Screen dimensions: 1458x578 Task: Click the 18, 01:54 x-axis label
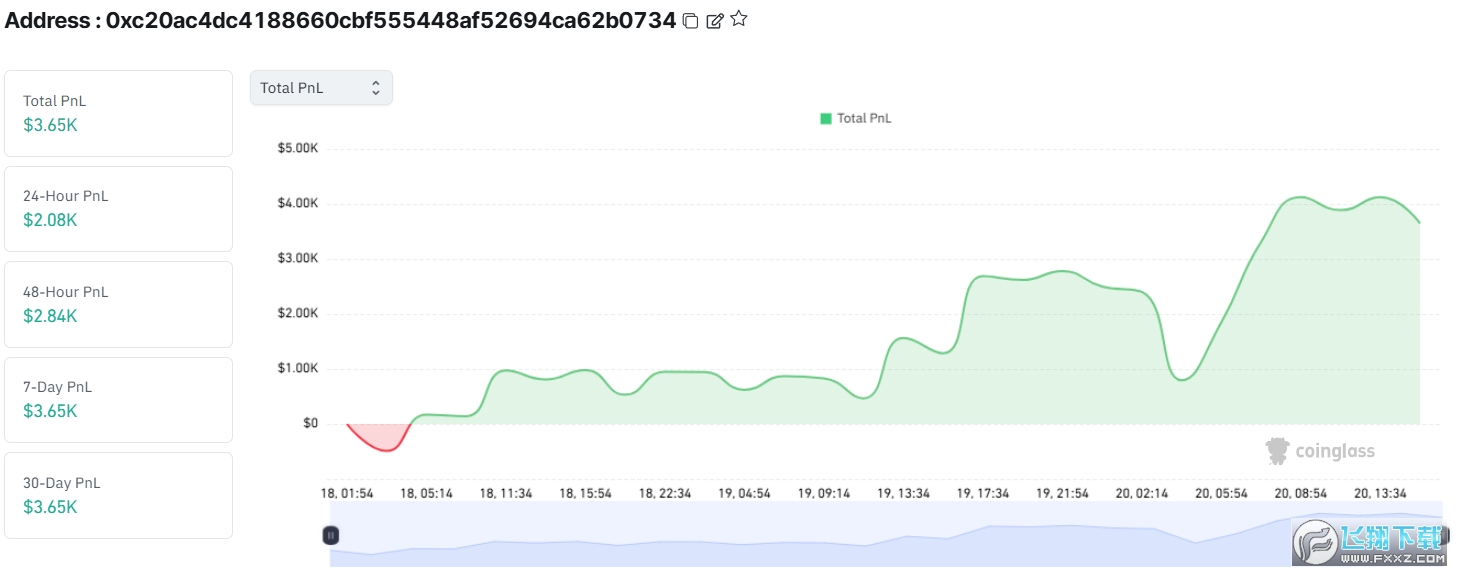(x=347, y=493)
